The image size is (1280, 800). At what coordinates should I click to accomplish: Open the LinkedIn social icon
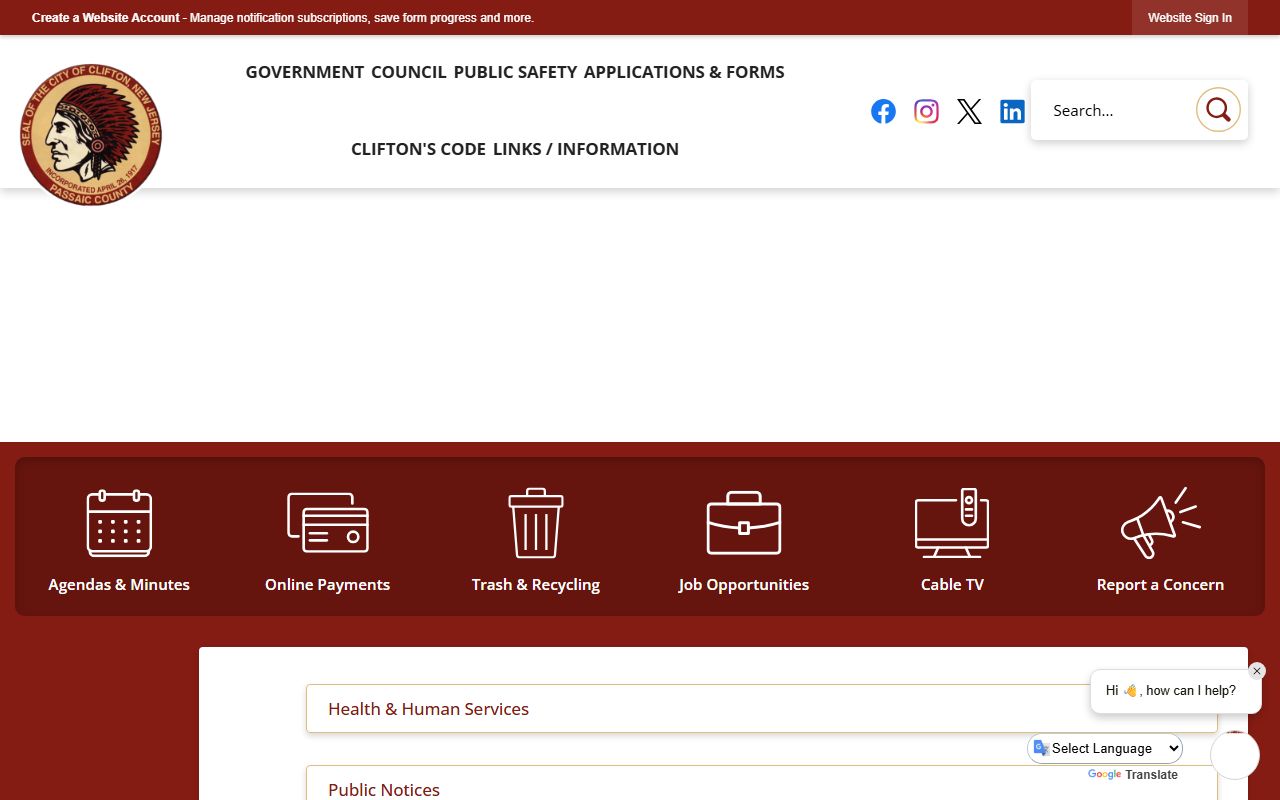coord(1012,111)
